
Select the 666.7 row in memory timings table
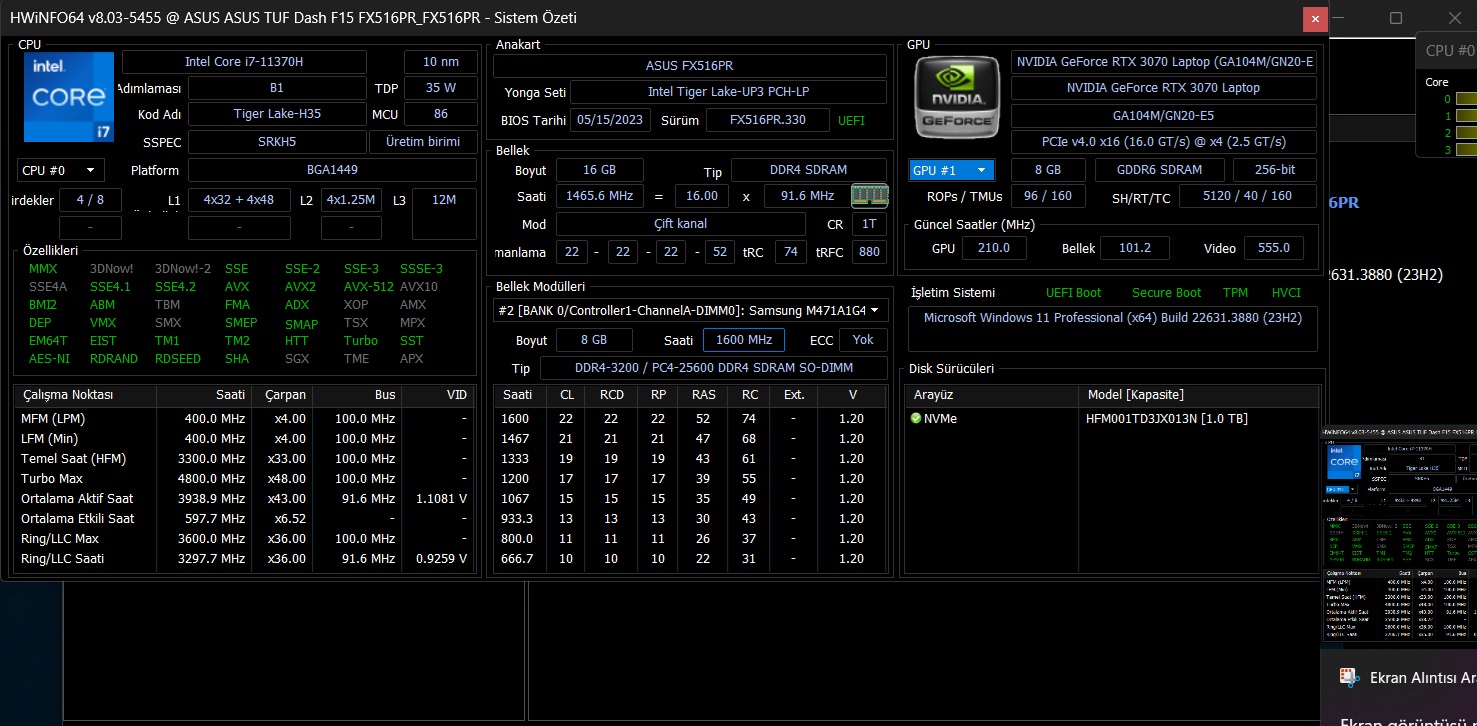tap(690, 559)
